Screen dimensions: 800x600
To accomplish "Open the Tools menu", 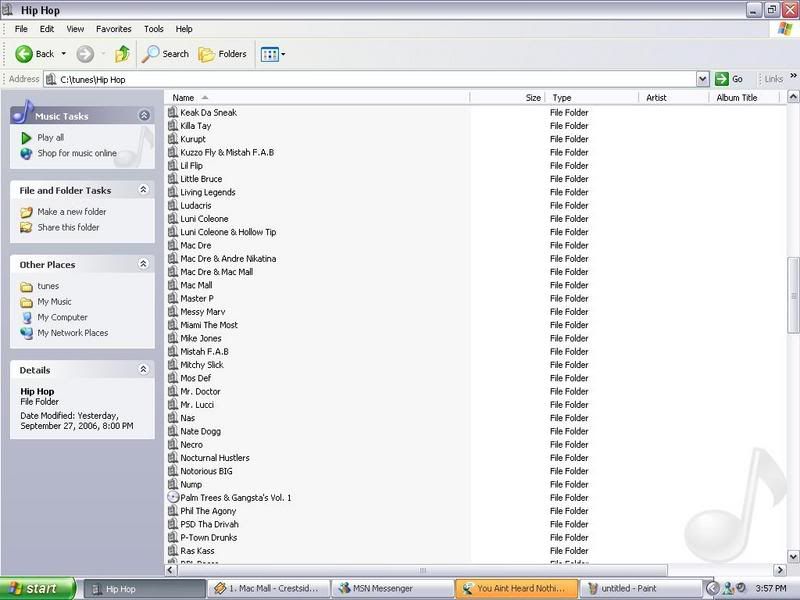I will click(x=154, y=29).
